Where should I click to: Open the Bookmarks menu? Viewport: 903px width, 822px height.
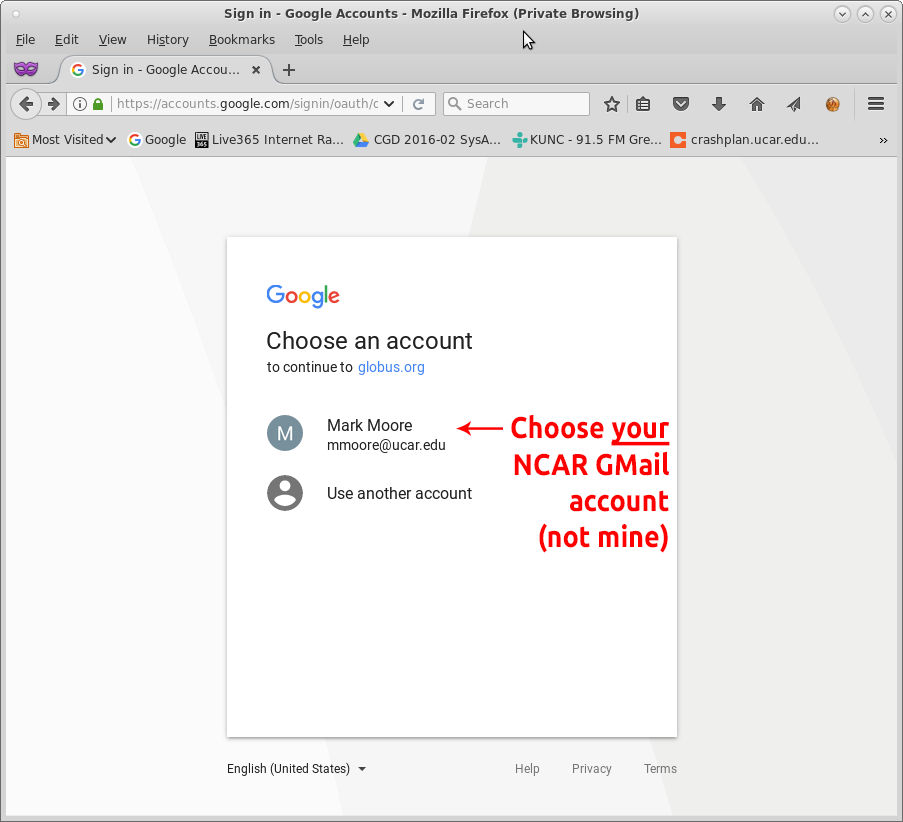[241, 40]
